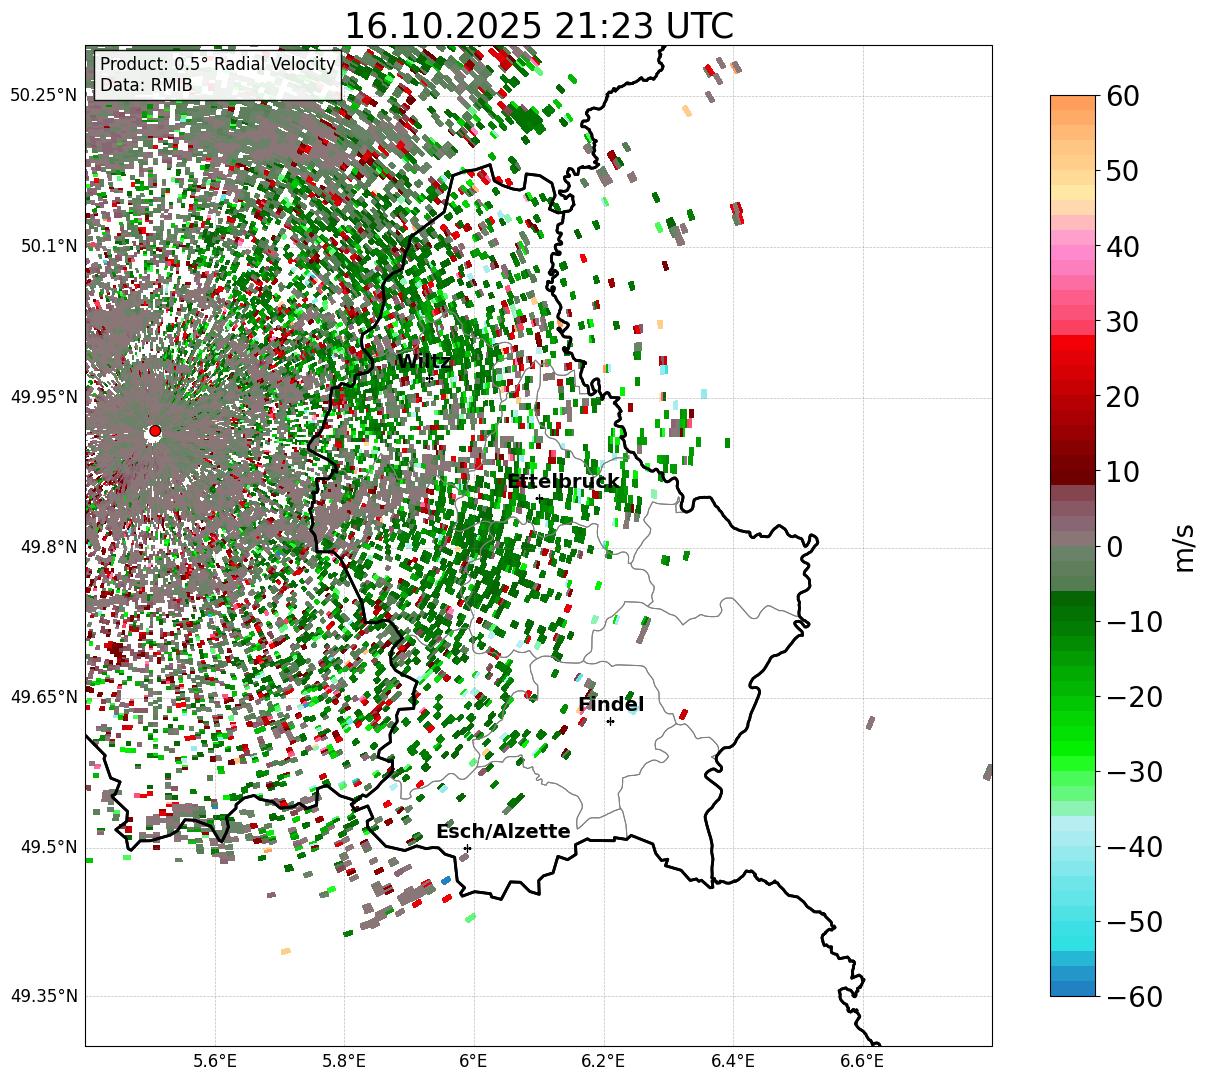The width and height of the screenshot is (1207, 1081).
Task: Click the Esch/Alzette station cross marker
Action: pos(467,848)
